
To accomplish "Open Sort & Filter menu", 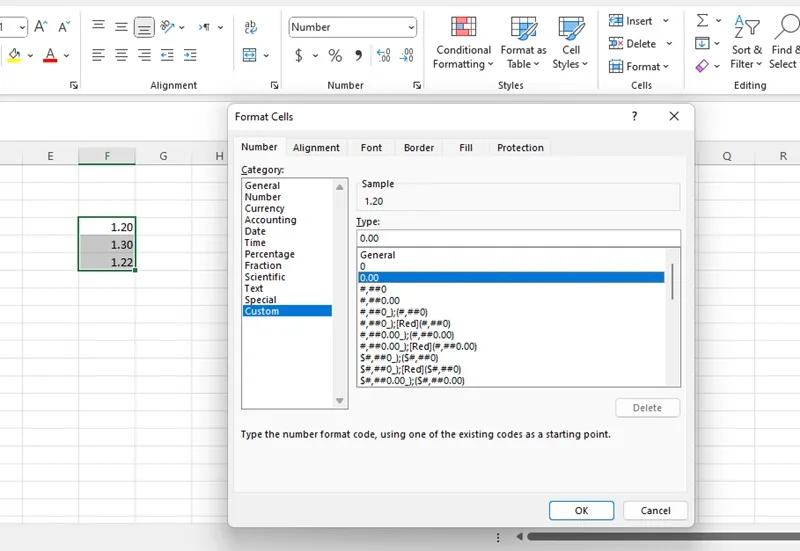I will (x=746, y=42).
